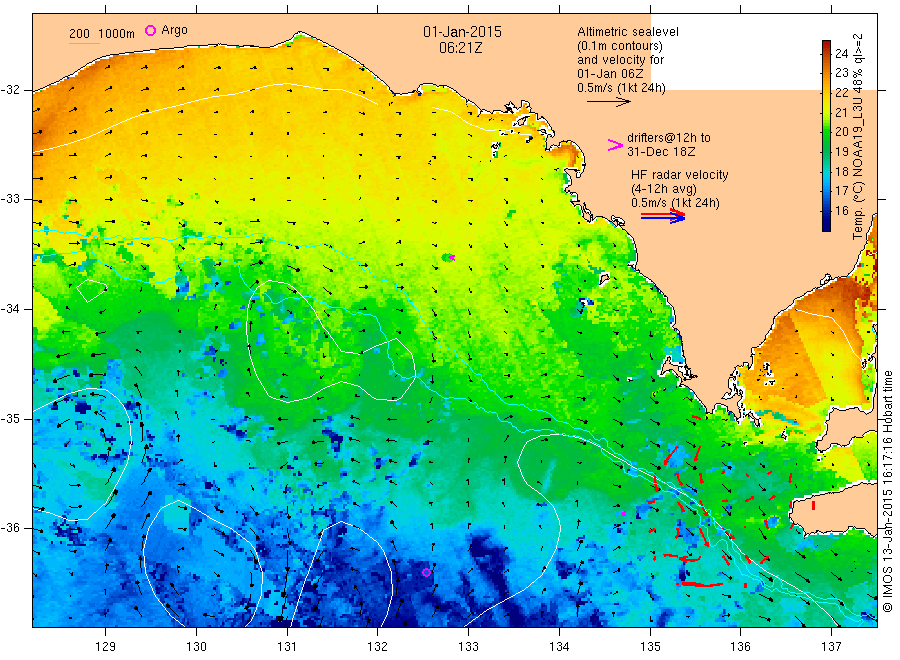Click the "129" longitude axis label
The width and height of the screenshot is (900, 660).
point(106,646)
